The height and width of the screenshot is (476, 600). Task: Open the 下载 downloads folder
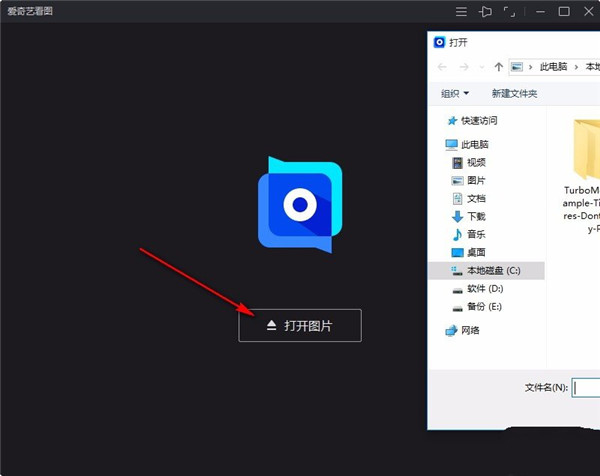point(476,216)
